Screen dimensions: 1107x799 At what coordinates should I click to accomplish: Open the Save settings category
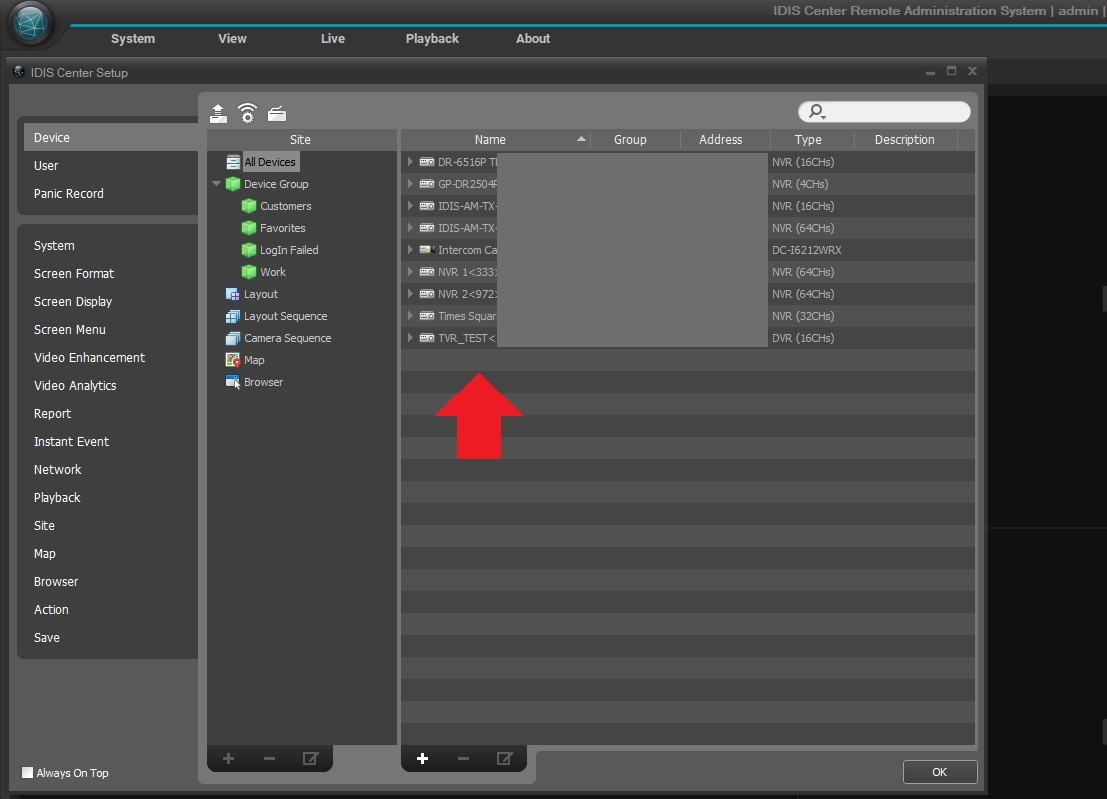(47, 638)
